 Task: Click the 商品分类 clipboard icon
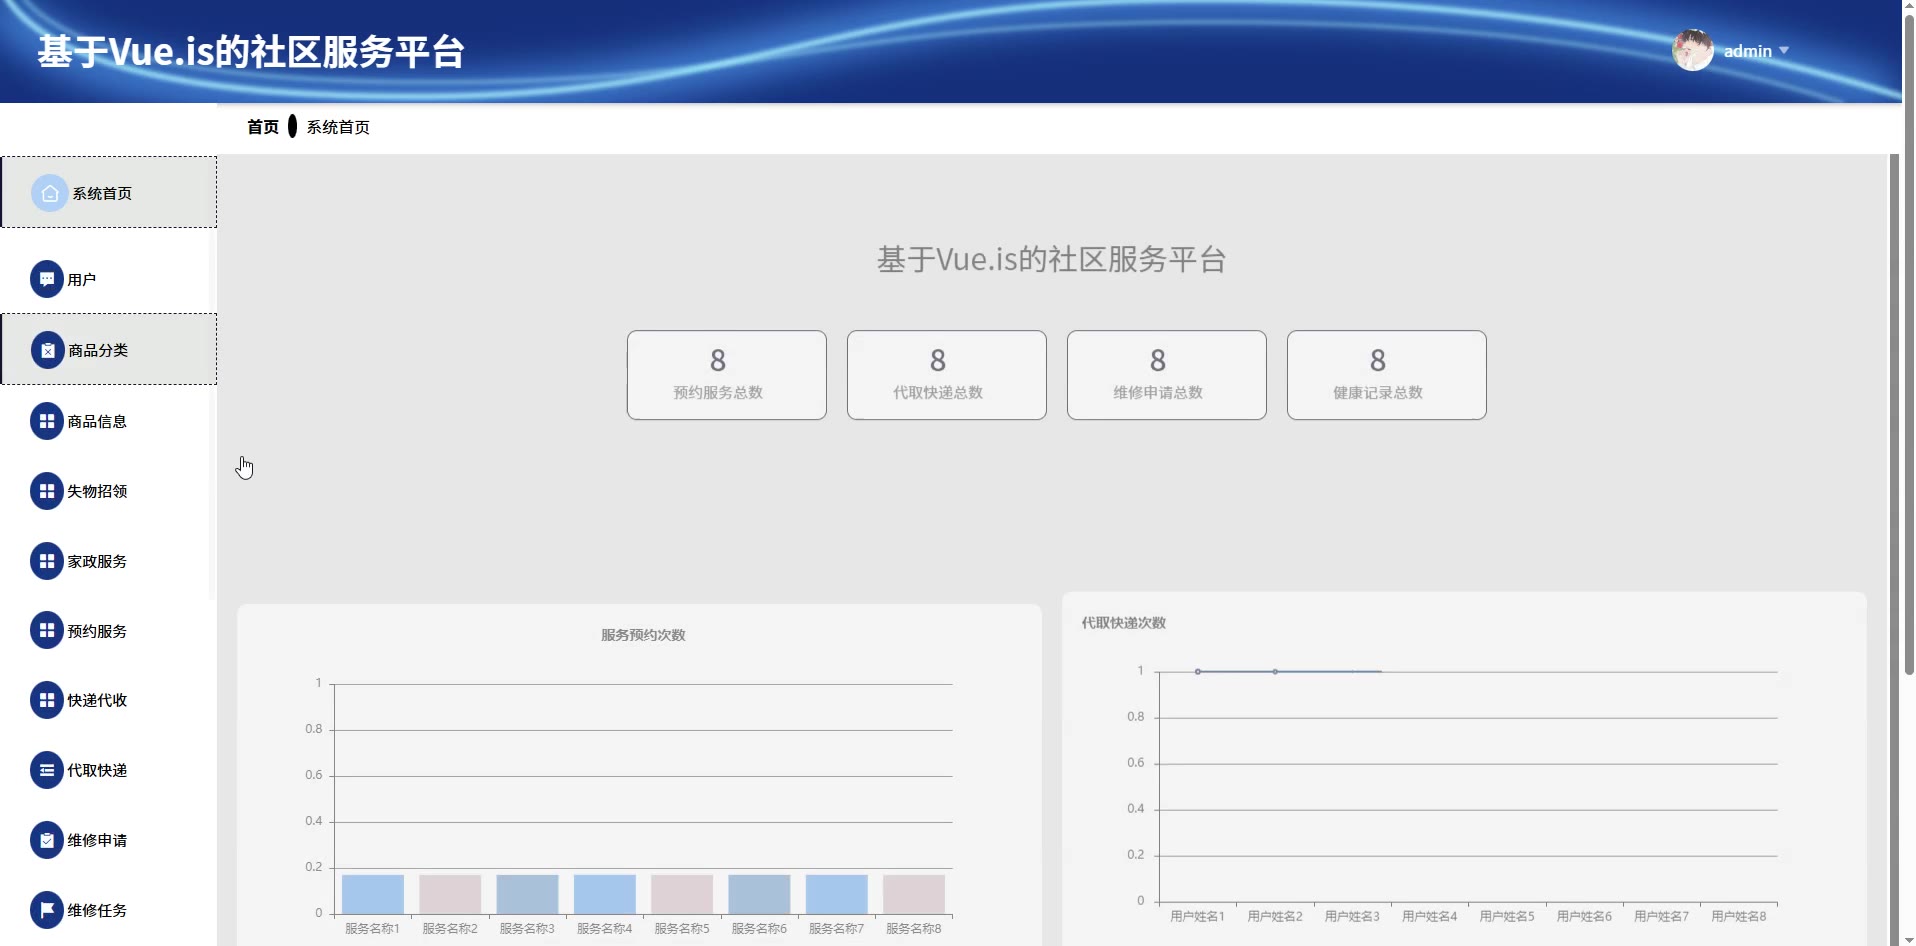[x=47, y=350]
